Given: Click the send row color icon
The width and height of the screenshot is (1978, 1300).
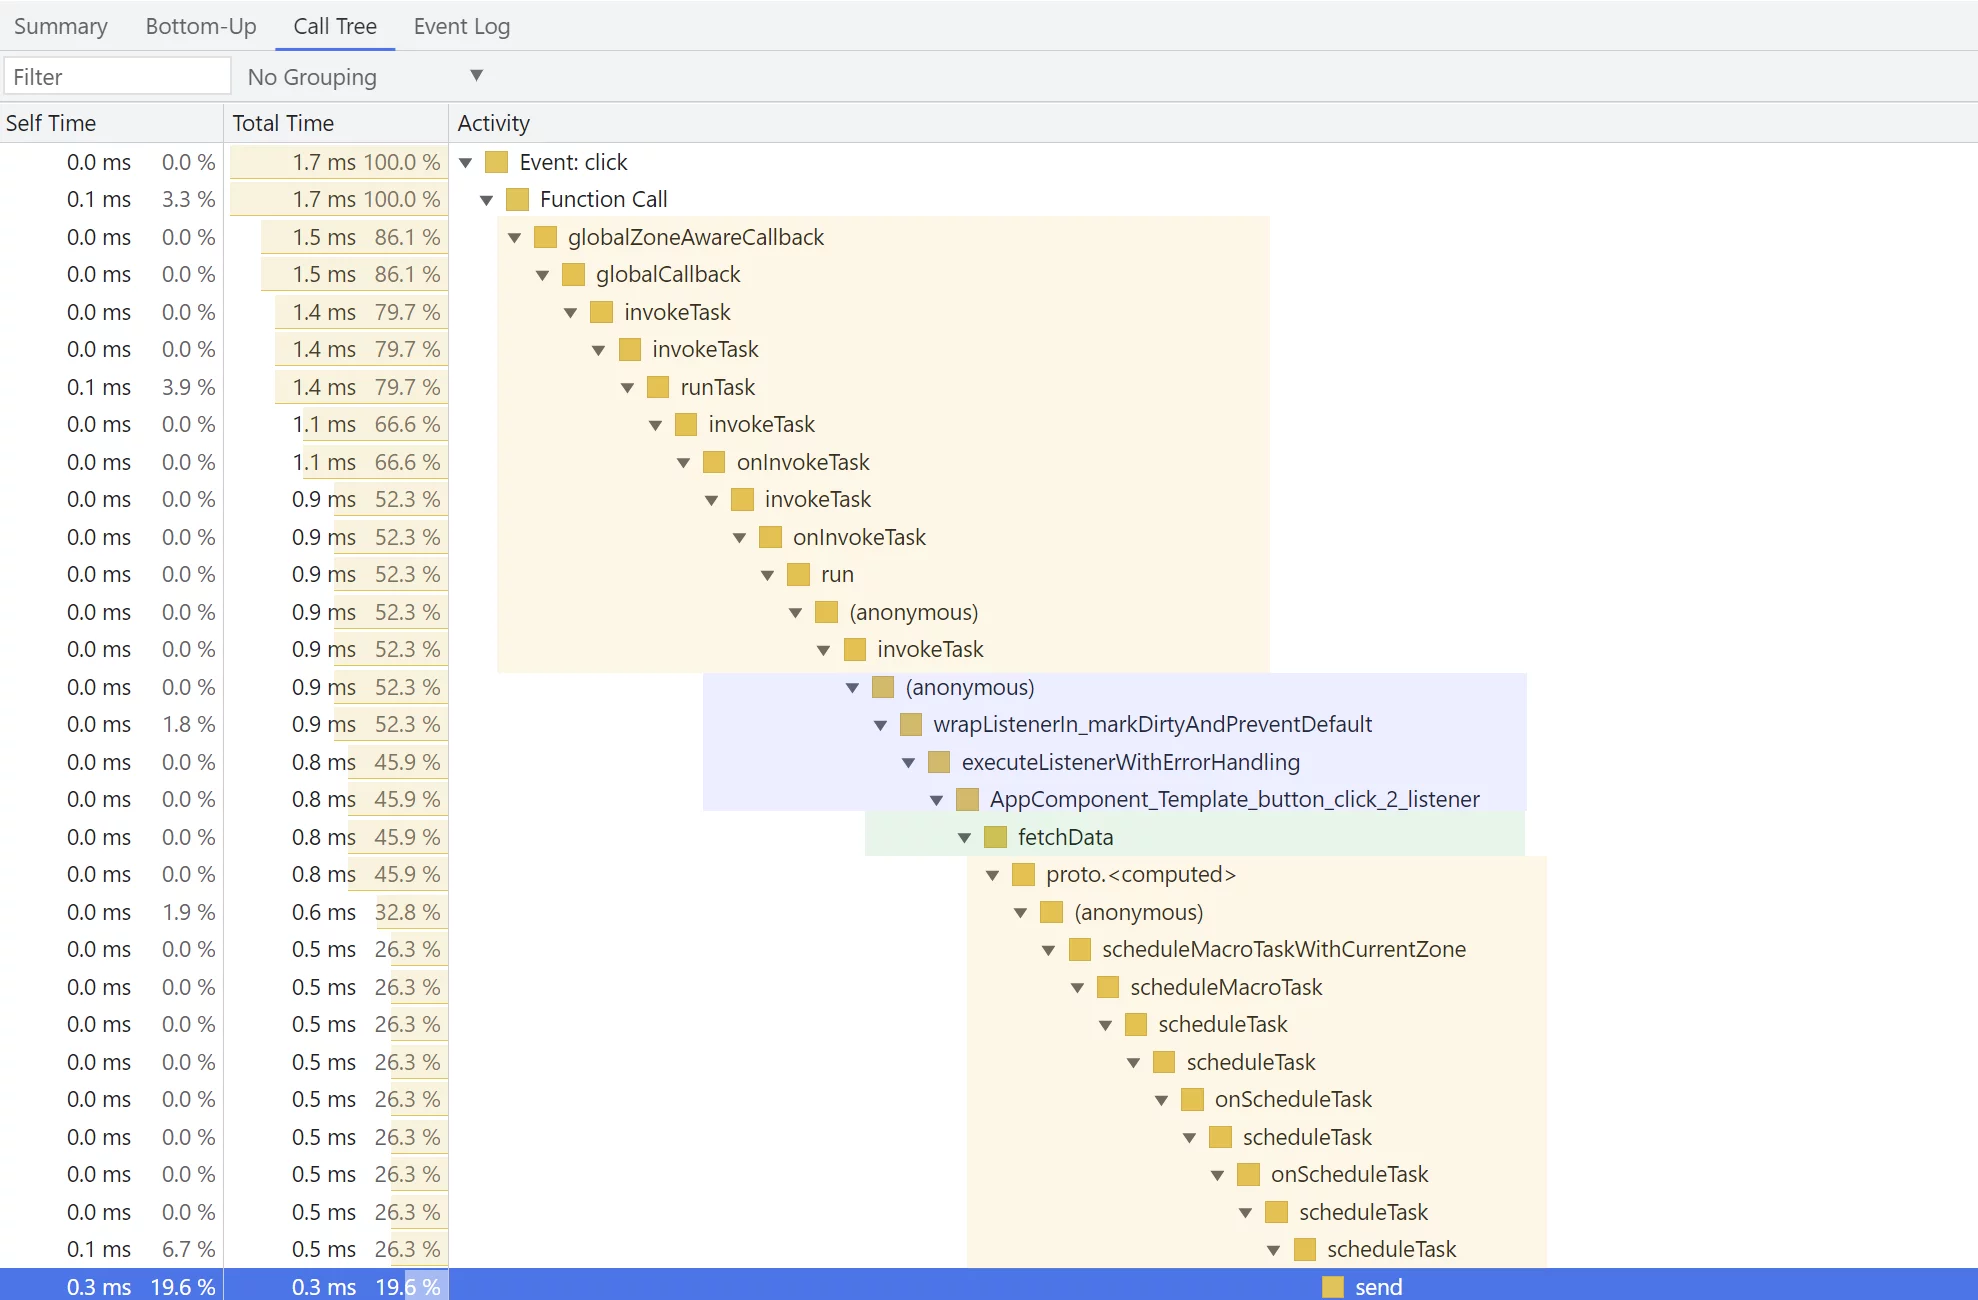Looking at the screenshot, I should coord(1333,1287).
